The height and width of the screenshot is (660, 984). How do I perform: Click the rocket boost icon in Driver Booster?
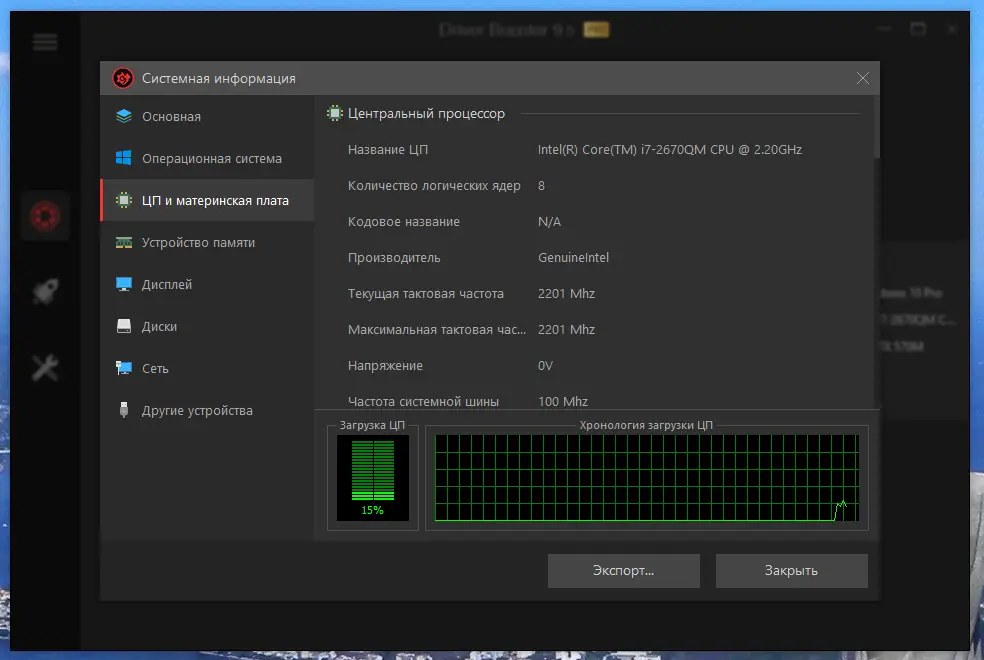click(x=45, y=291)
